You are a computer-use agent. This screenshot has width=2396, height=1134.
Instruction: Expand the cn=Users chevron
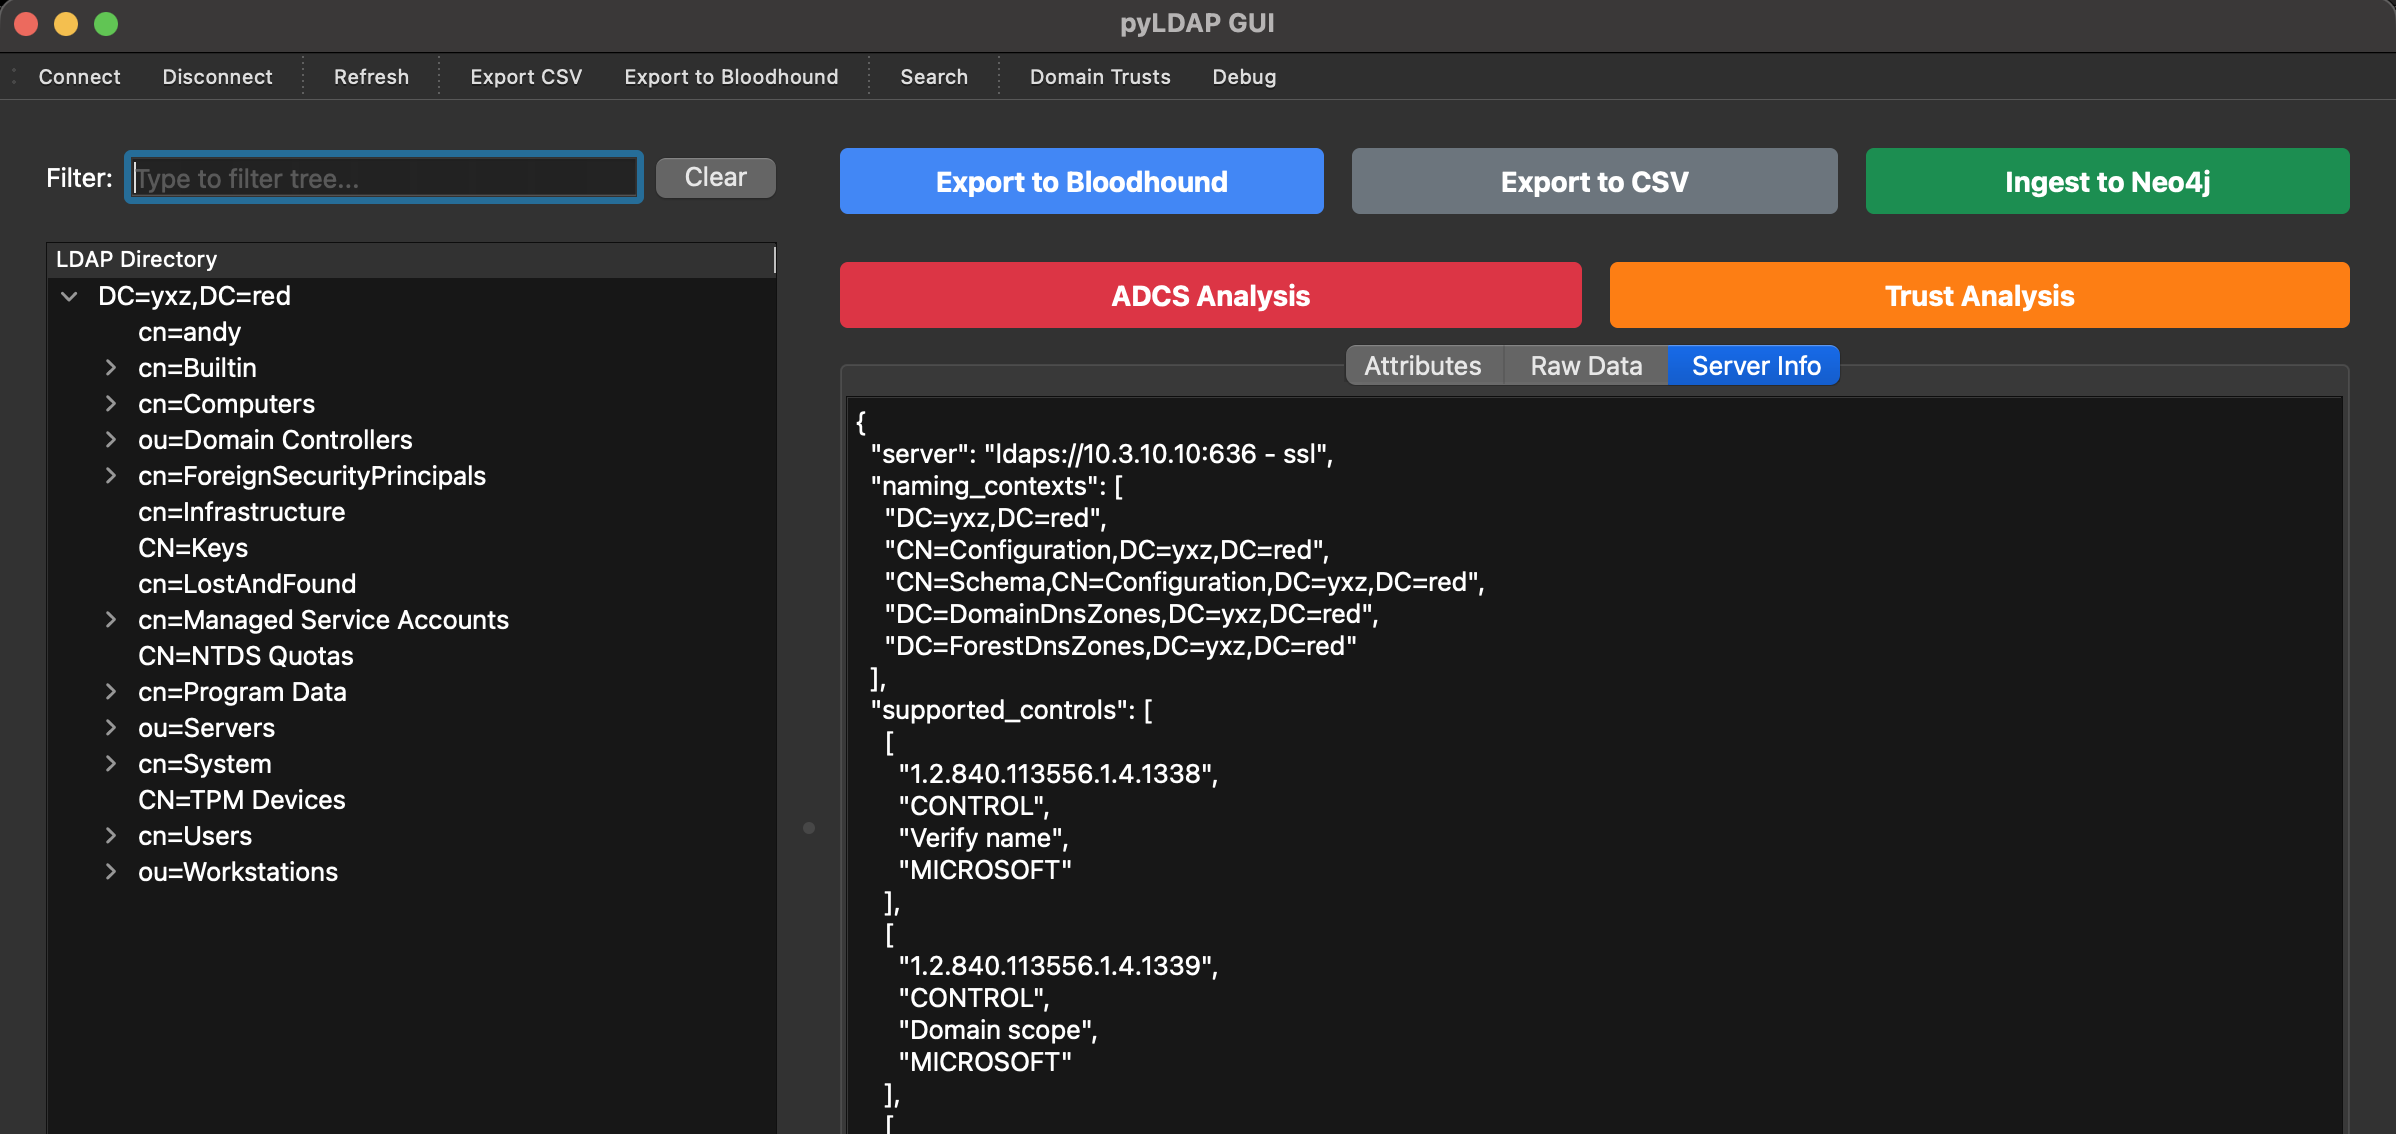[x=111, y=836]
